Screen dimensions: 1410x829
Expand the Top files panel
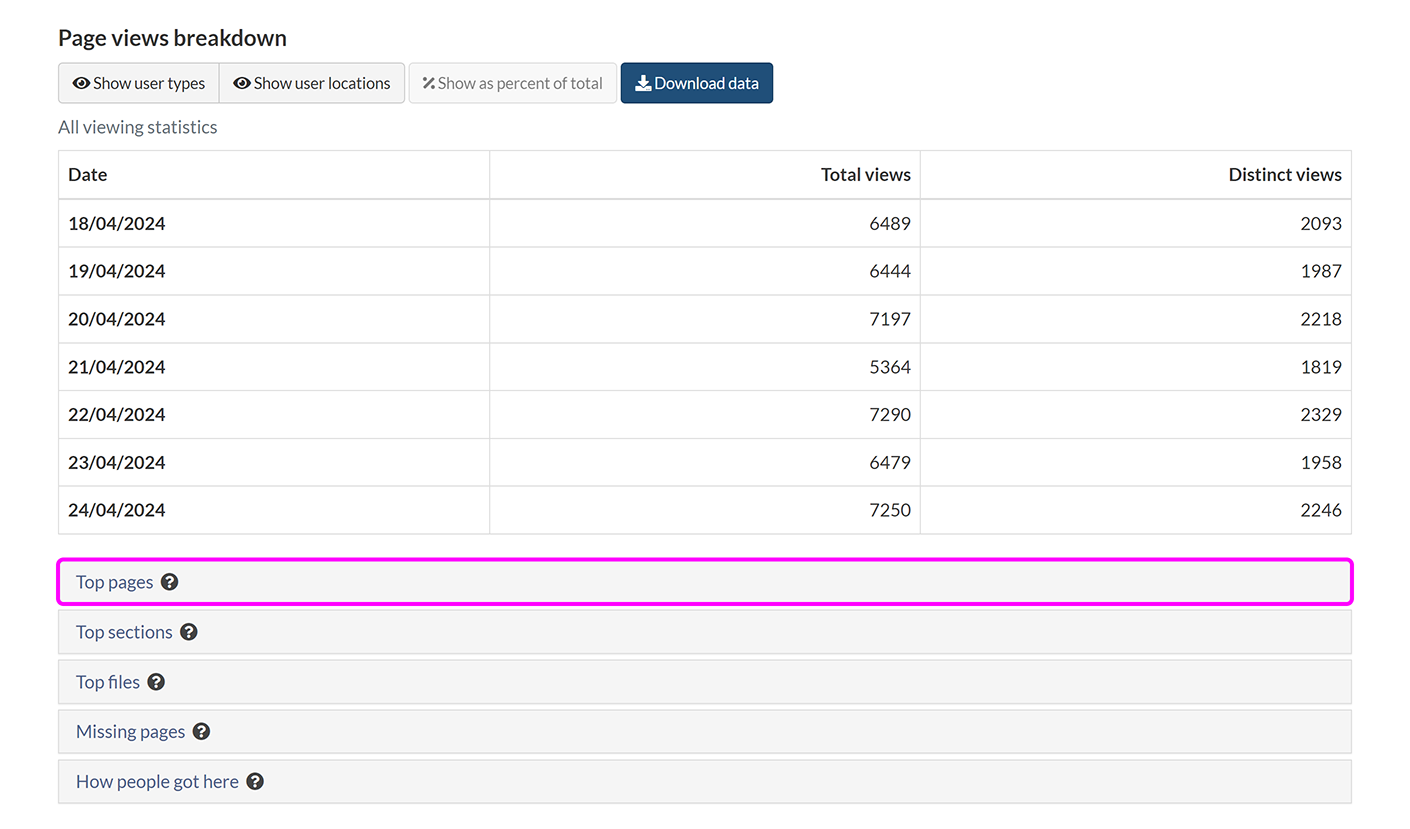click(108, 682)
